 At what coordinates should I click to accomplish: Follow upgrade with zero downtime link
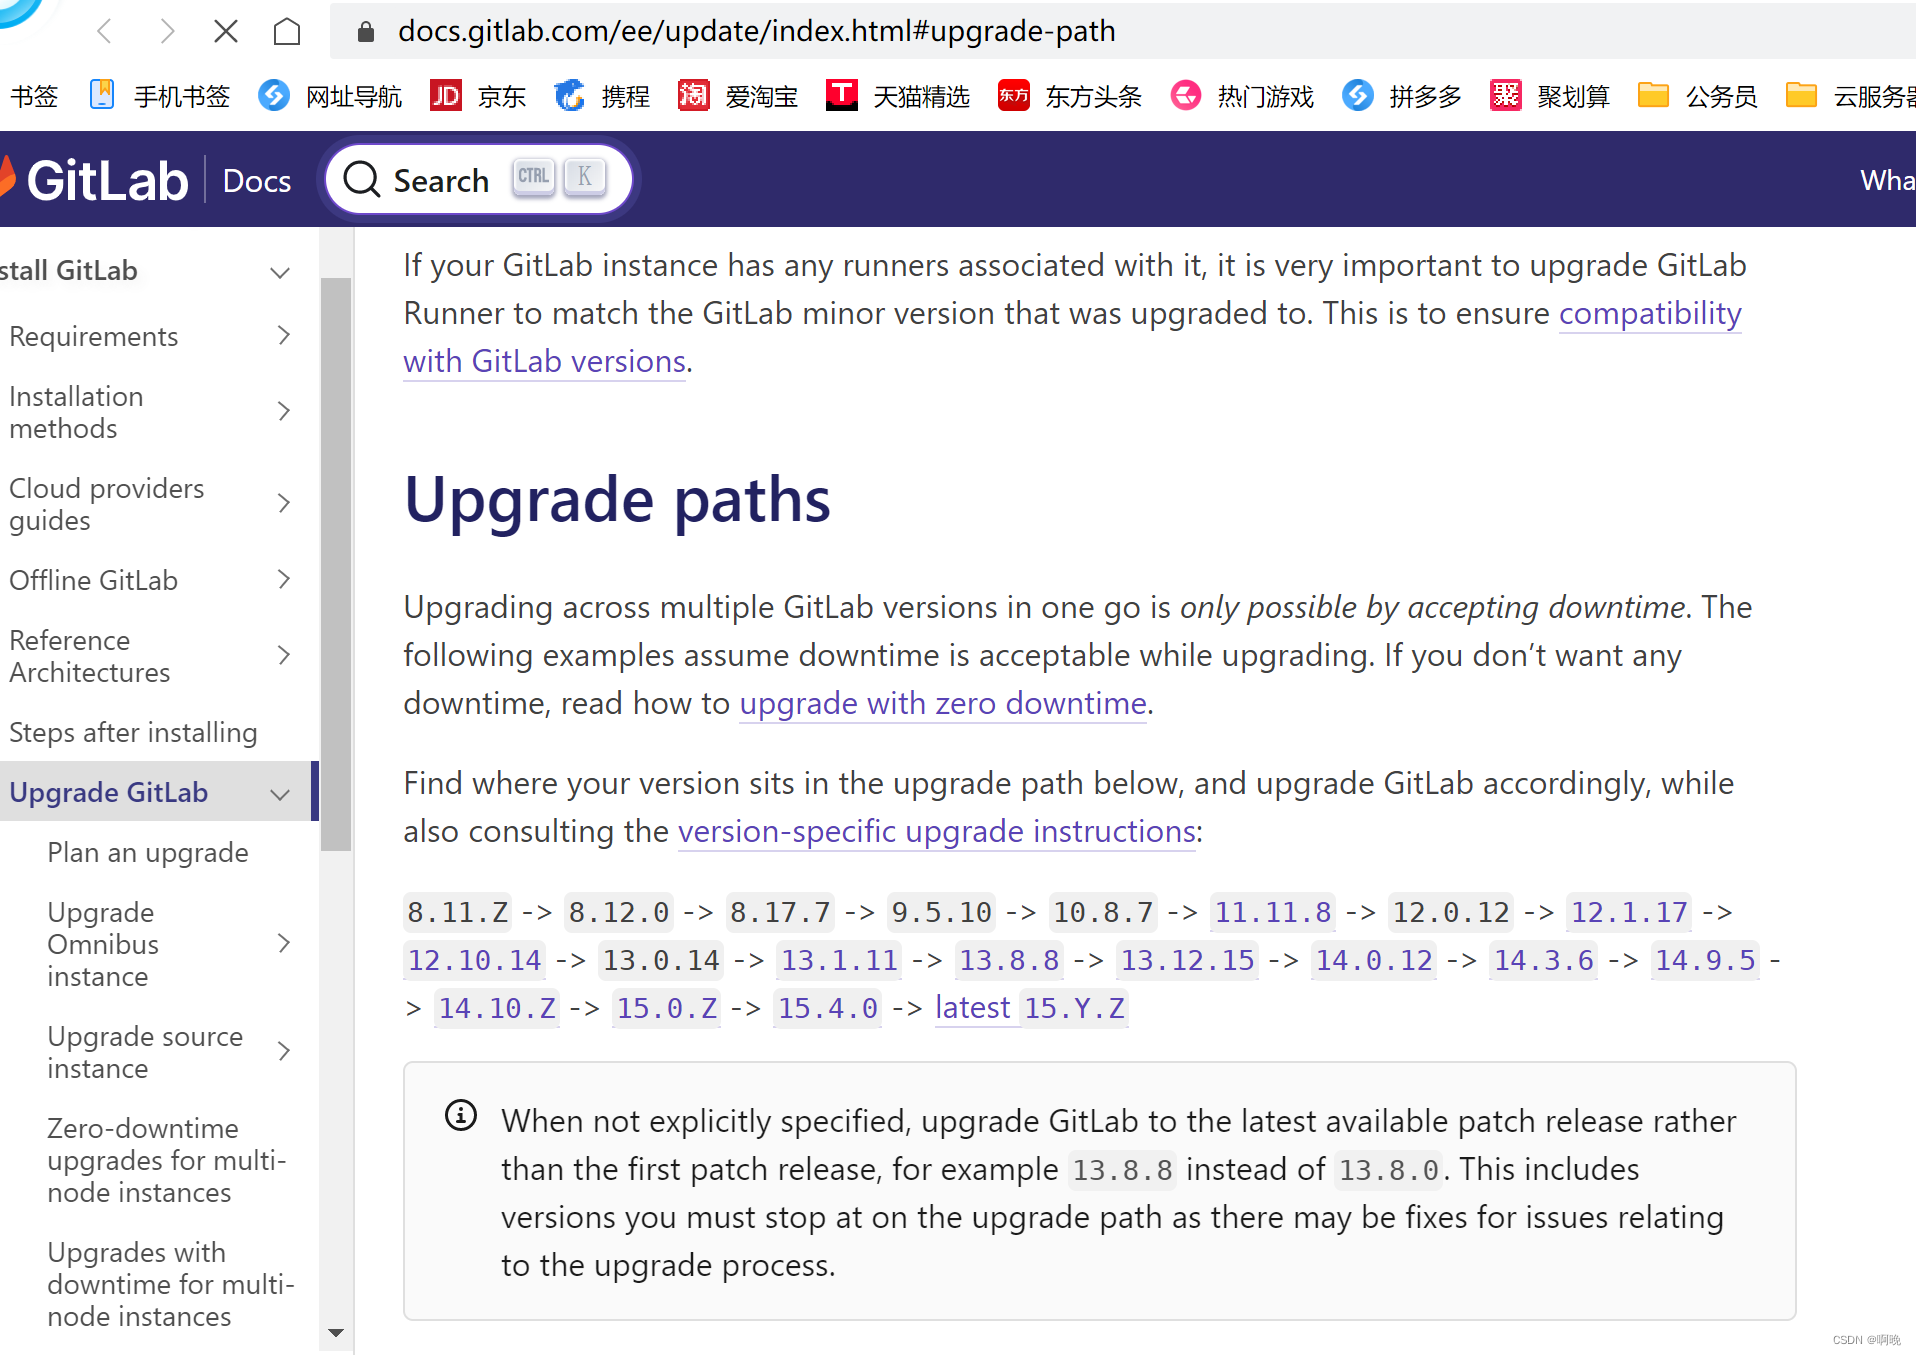(x=942, y=703)
